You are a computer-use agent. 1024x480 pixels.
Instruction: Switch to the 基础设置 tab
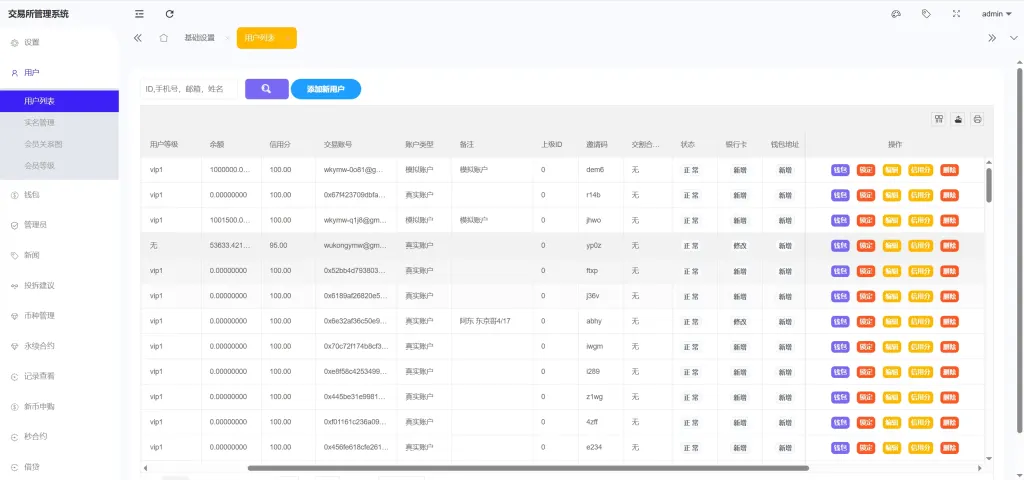(199, 38)
